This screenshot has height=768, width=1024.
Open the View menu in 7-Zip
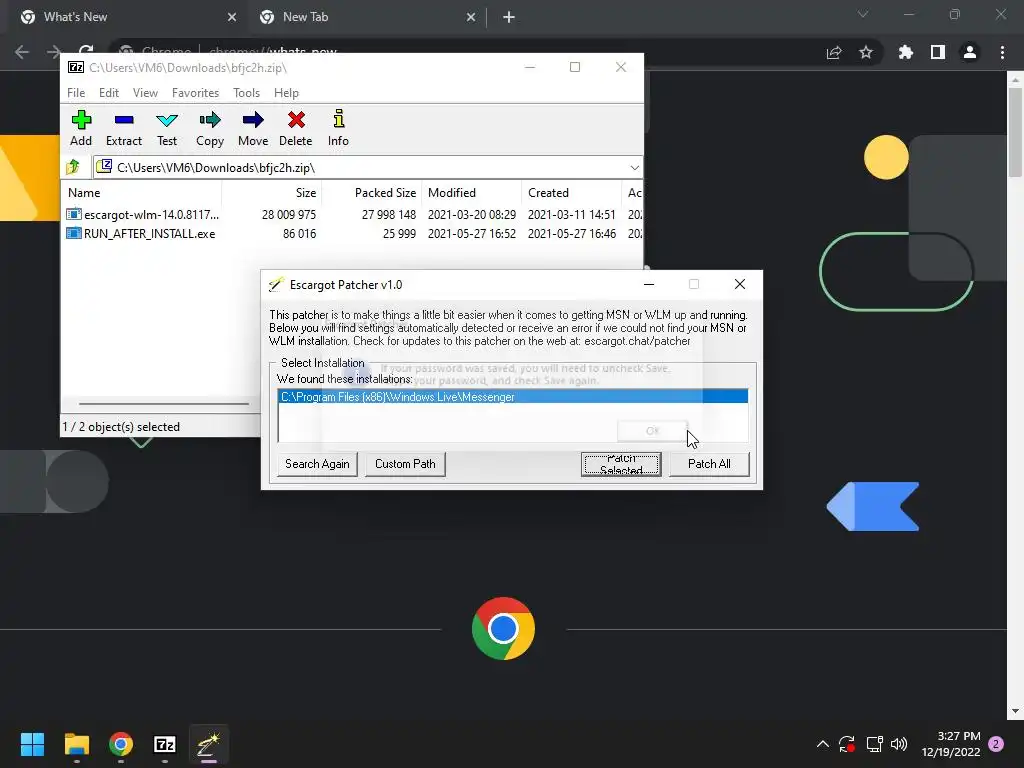click(145, 93)
